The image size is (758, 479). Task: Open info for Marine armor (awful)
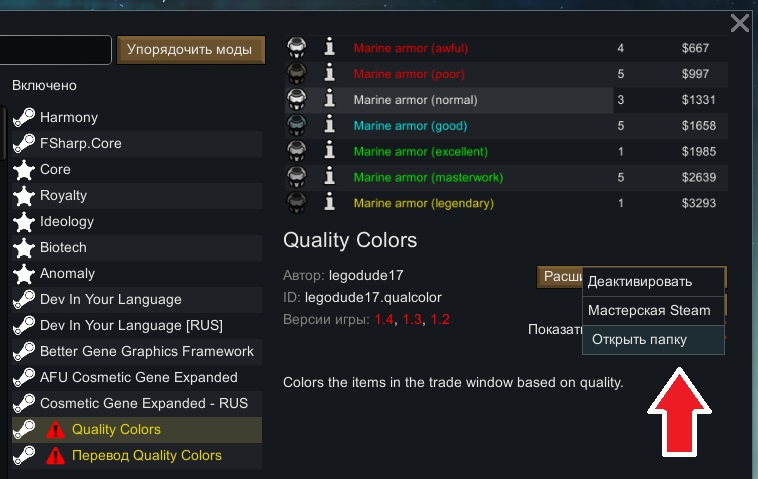[x=329, y=48]
